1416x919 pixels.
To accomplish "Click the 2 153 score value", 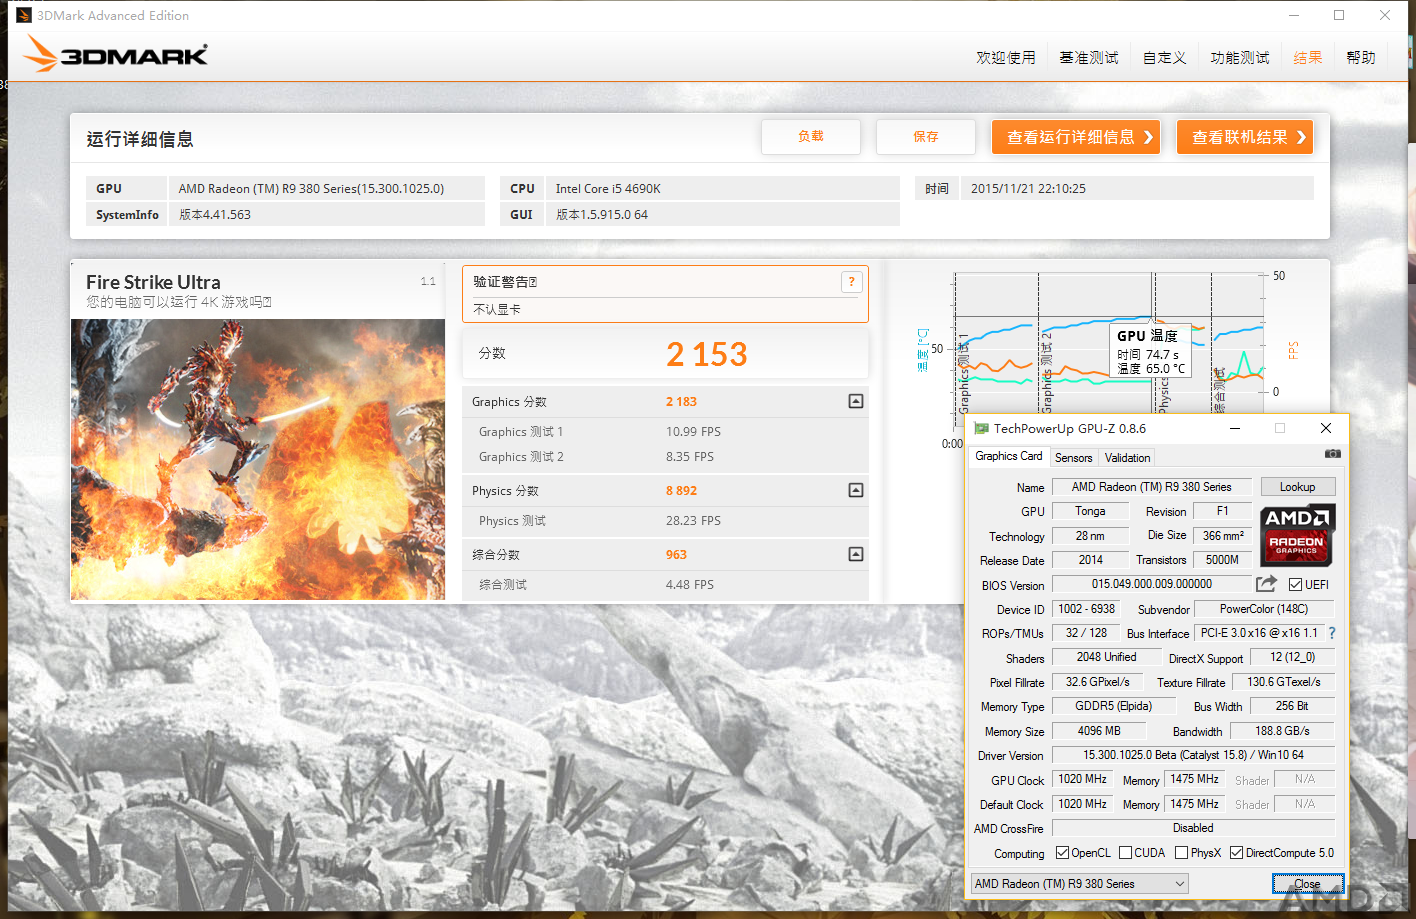I will [707, 354].
